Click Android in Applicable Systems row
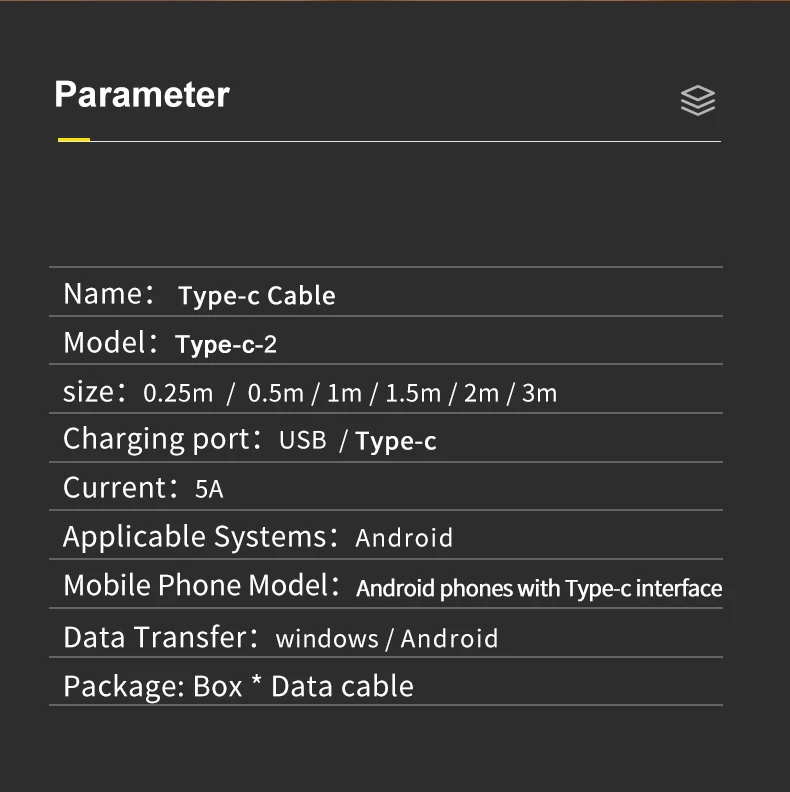790x792 pixels. click(404, 538)
